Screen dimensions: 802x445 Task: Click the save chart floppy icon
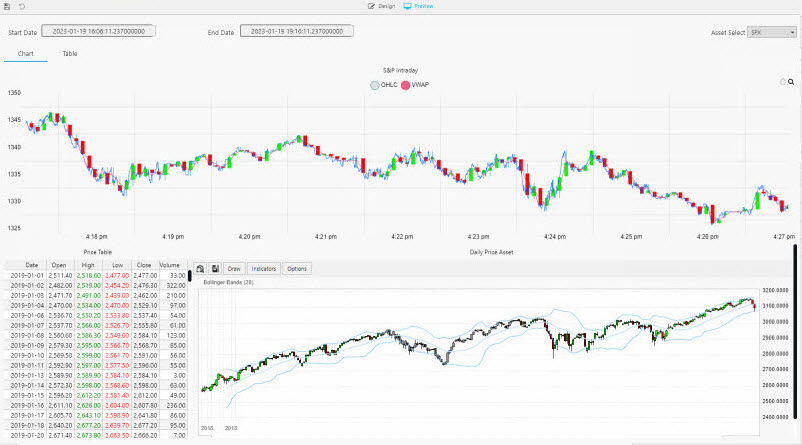click(x=214, y=269)
